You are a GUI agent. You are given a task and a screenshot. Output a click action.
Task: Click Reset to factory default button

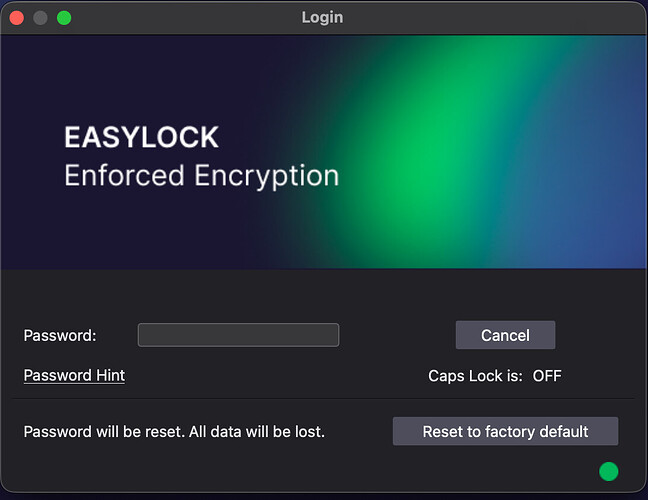pyautogui.click(x=505, y=432)
